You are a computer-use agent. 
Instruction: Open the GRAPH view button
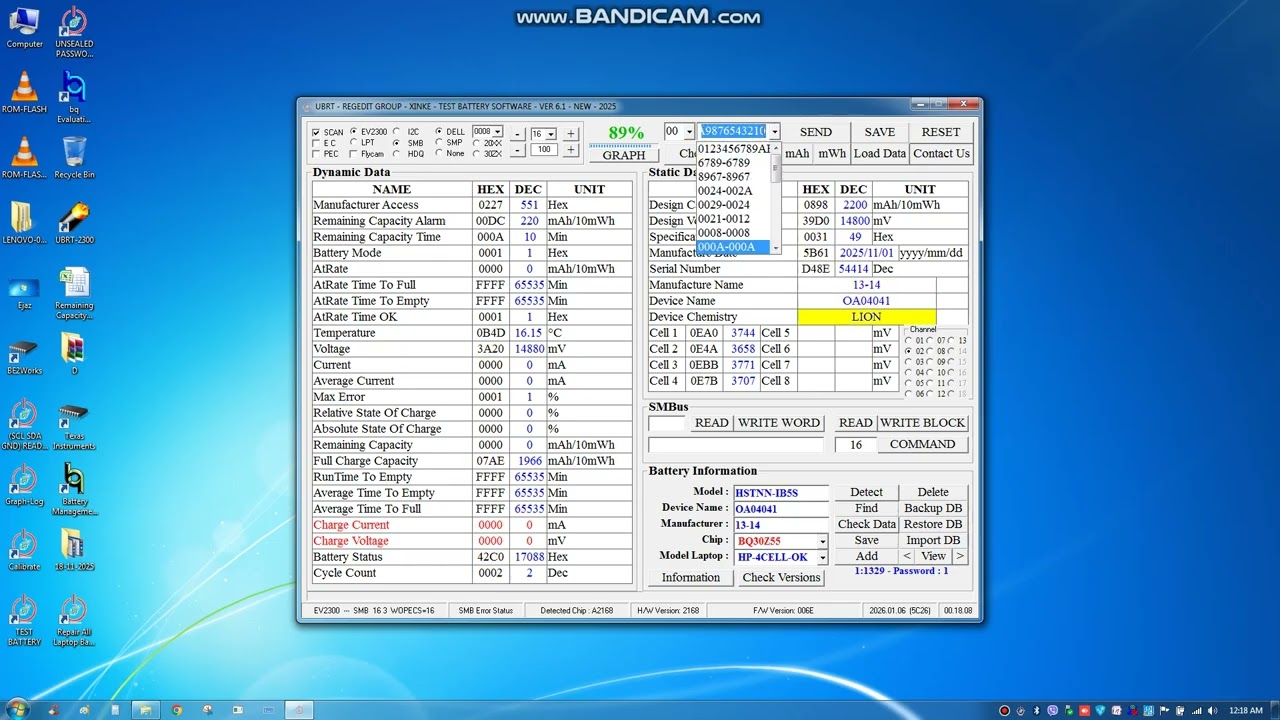(x=624, y=155)
